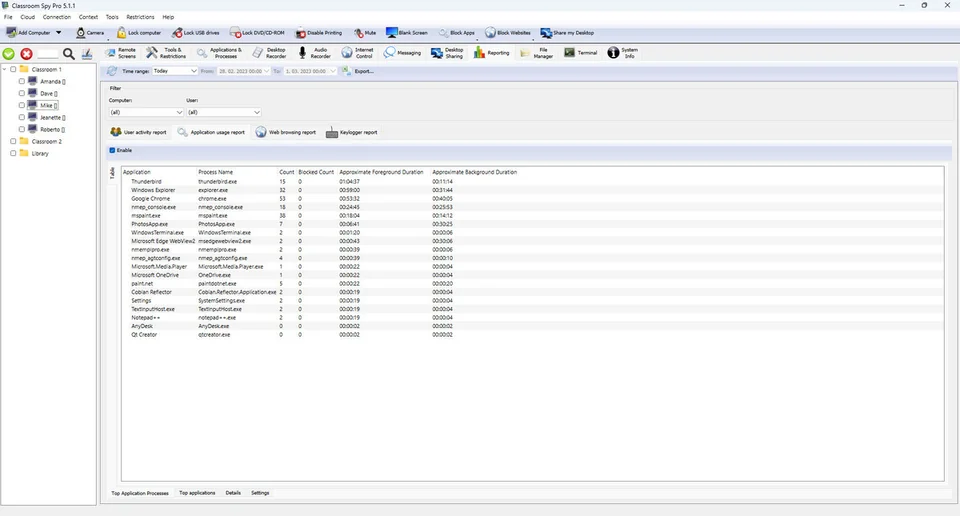Screen dimensions: 960x516
Task: Switch to Top applications tab
Action: click(197, 493)
